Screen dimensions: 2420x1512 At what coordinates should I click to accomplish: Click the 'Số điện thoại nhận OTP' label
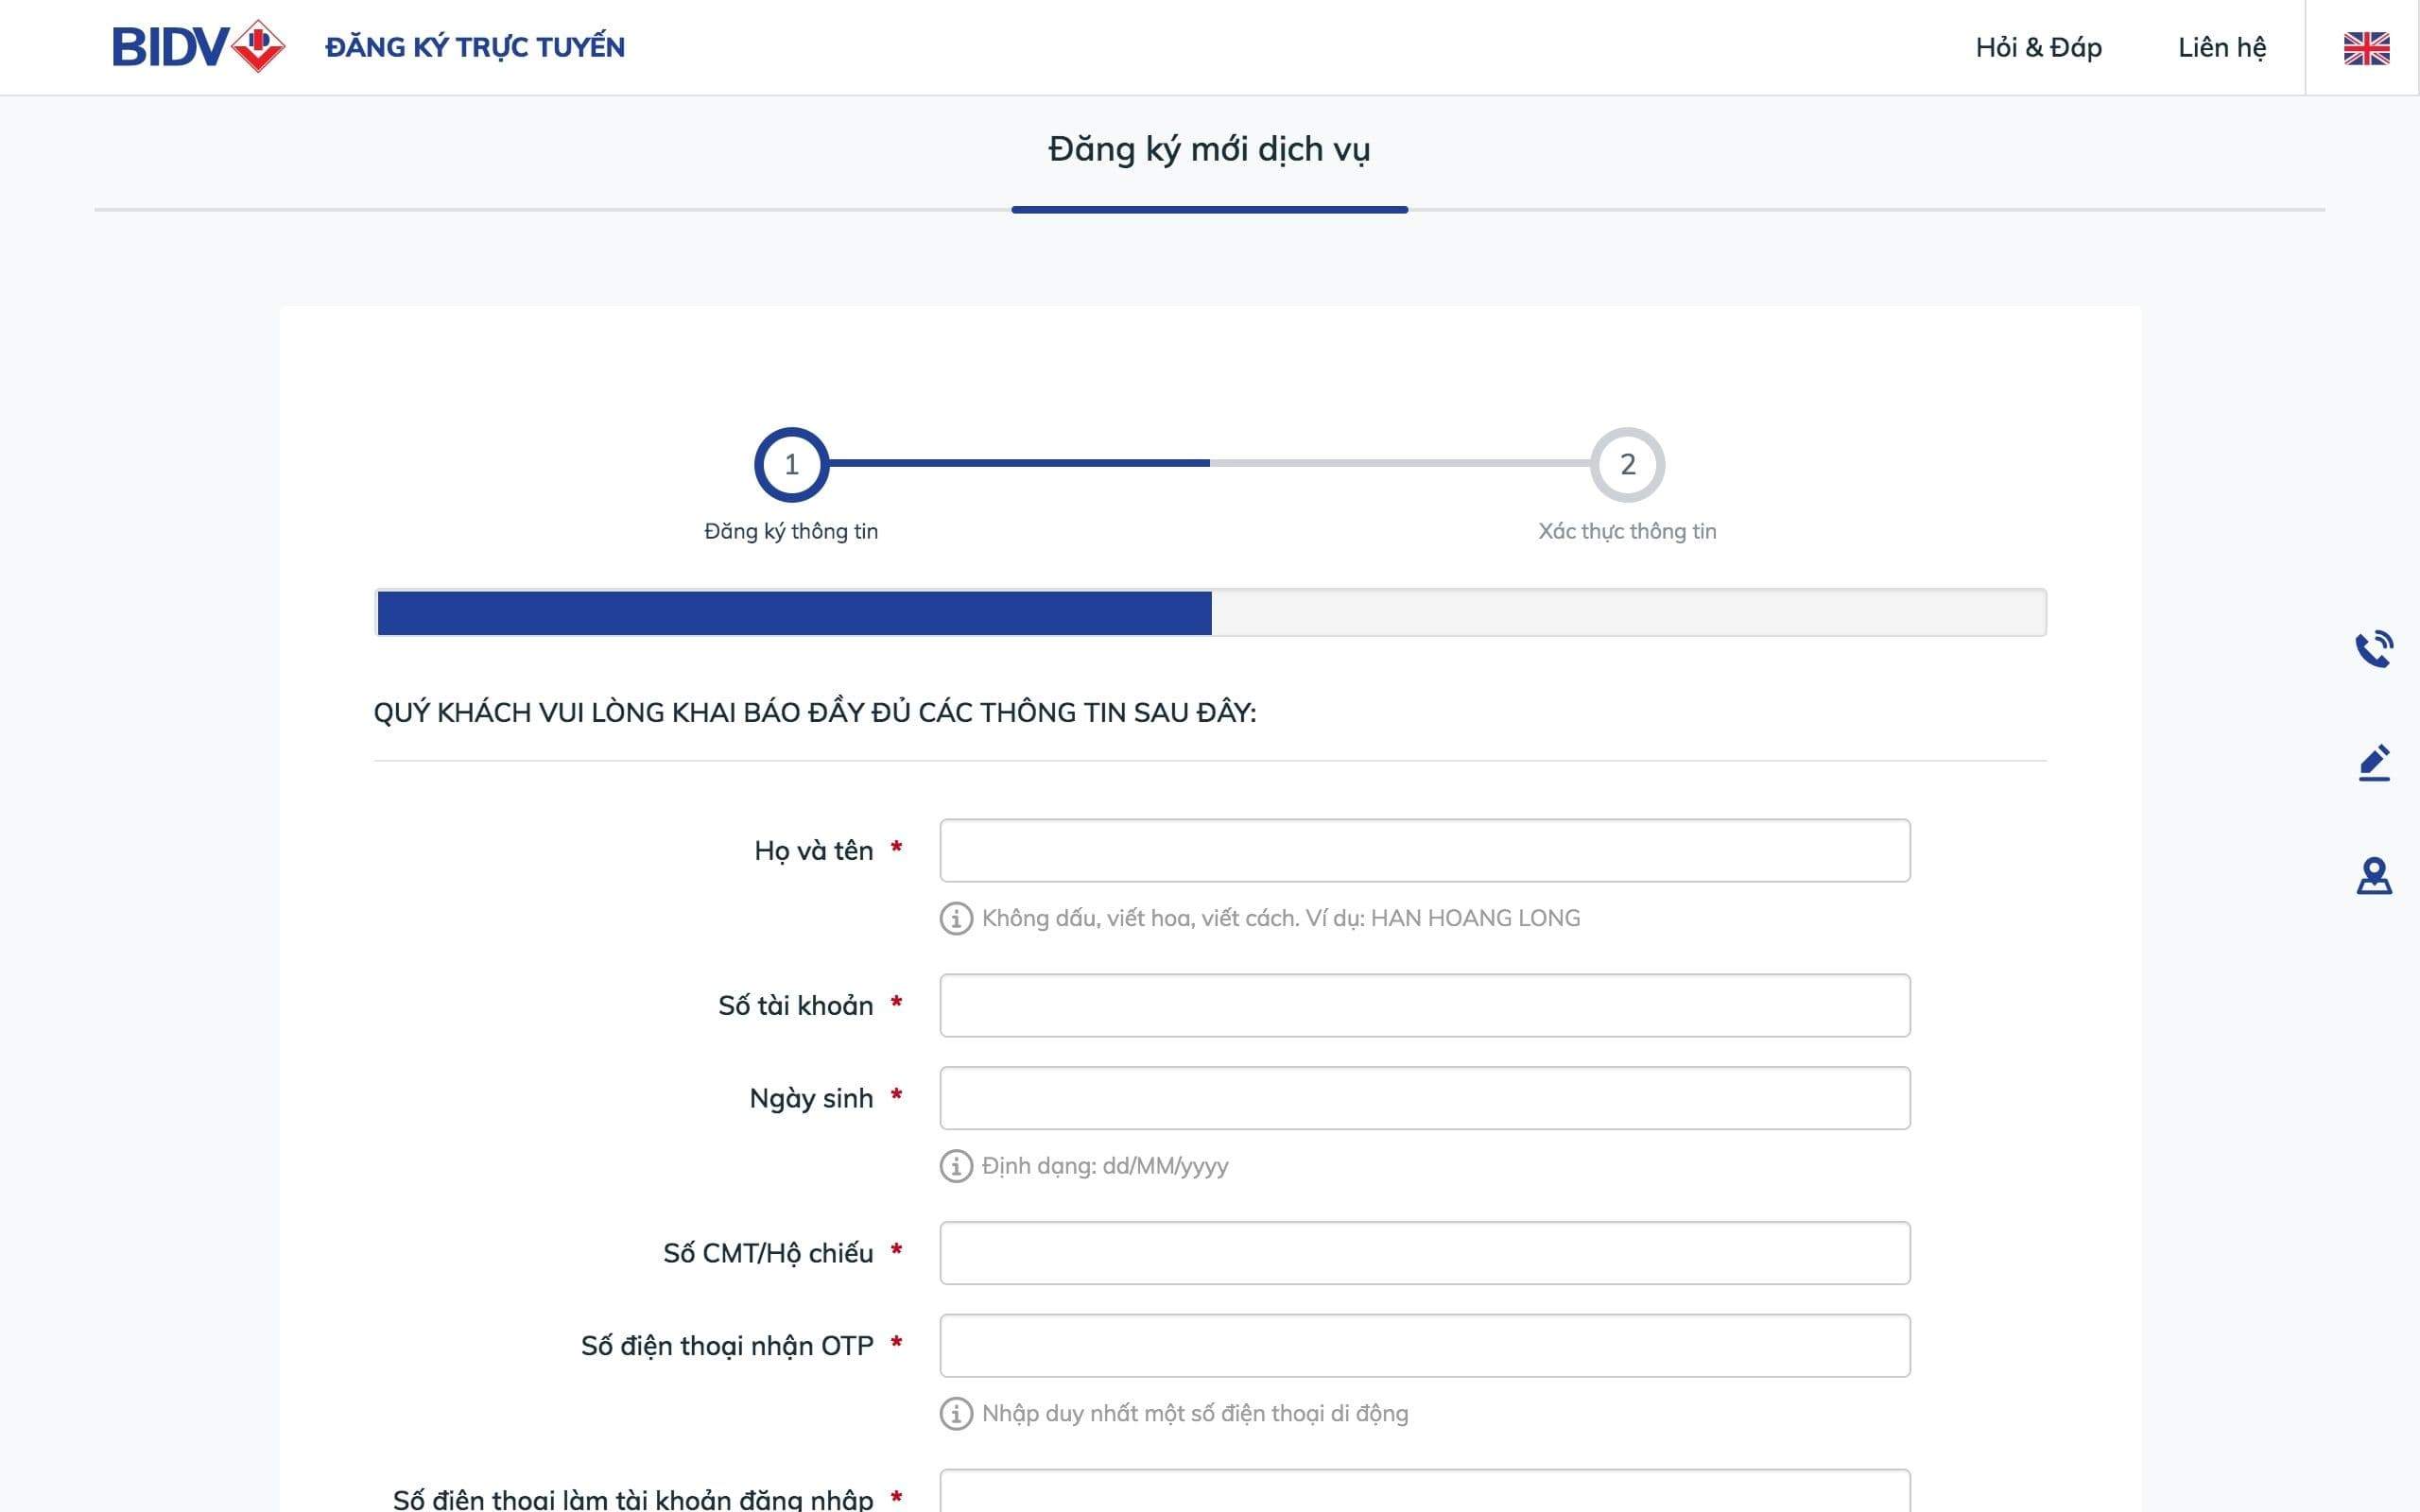(x=727, y=1346)
